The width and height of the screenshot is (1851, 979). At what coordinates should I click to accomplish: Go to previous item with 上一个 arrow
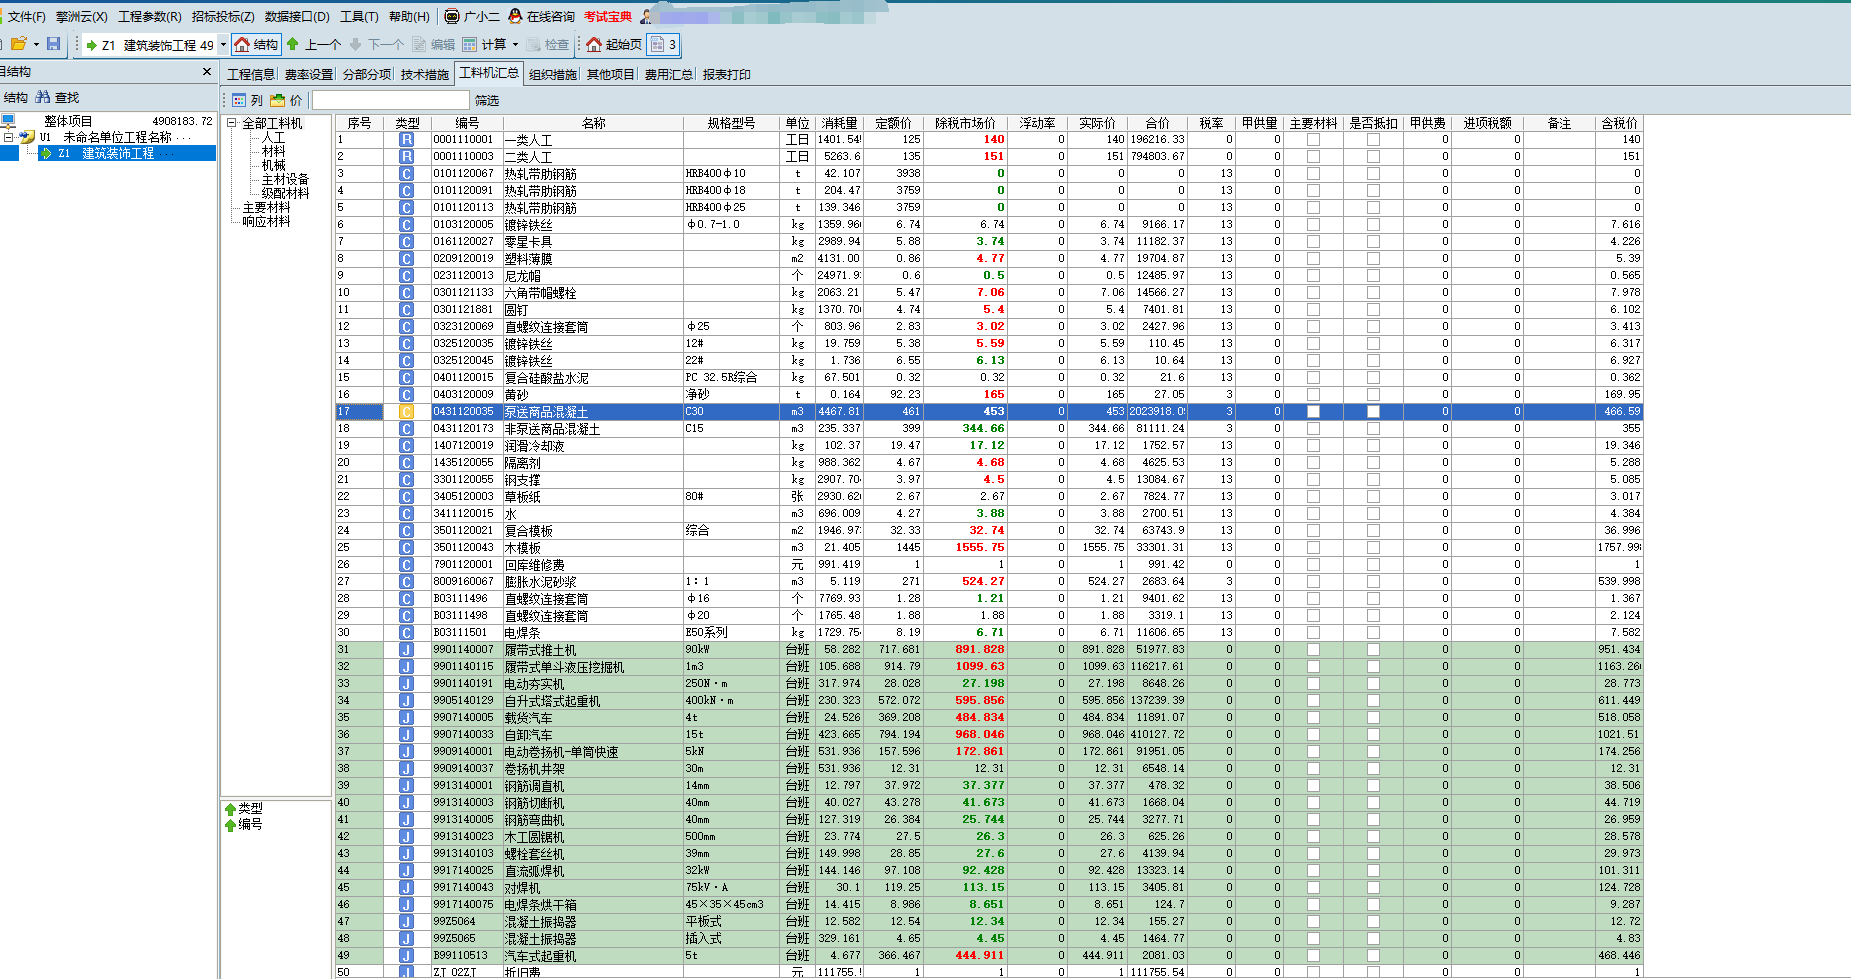(314, 44)
